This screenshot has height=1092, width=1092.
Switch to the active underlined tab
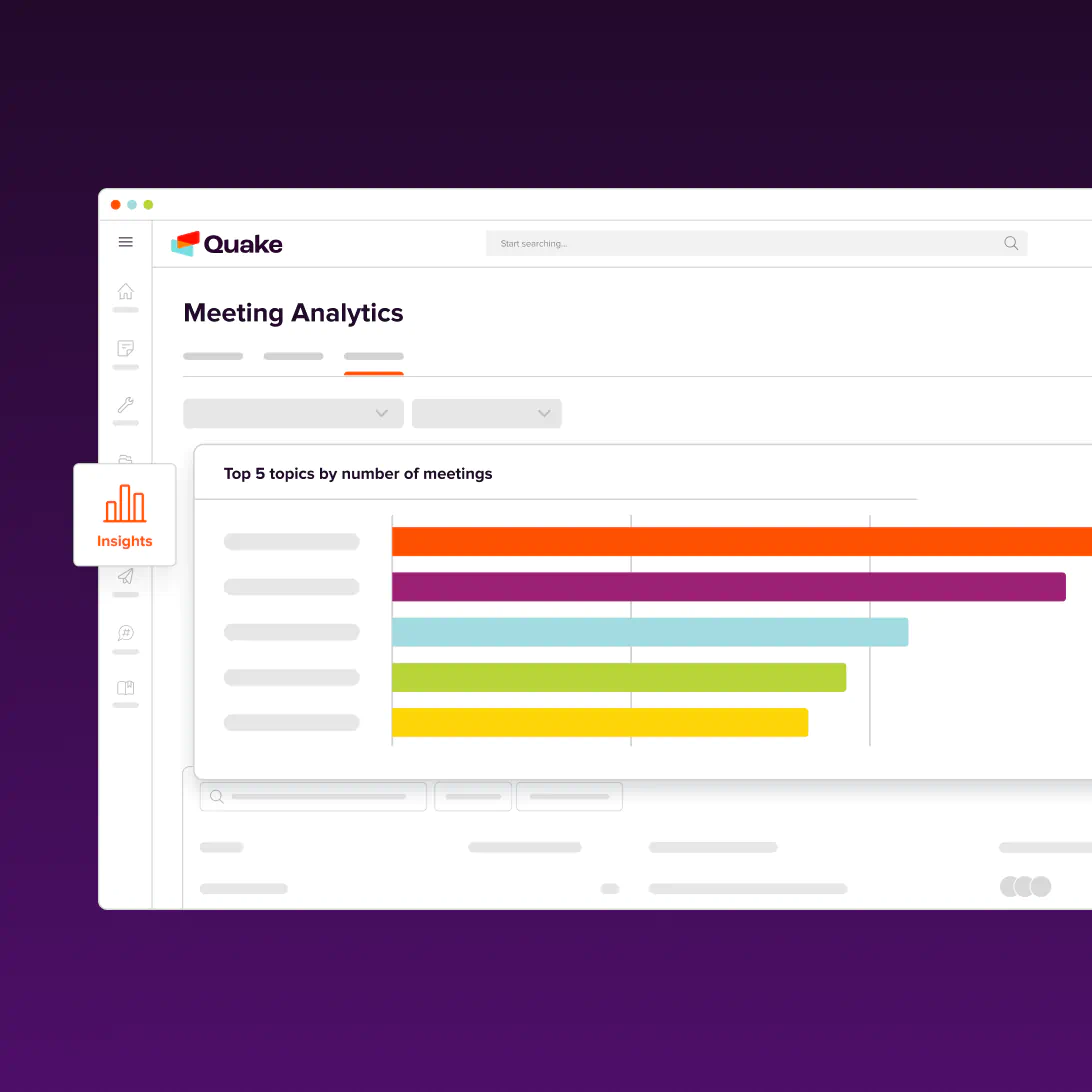[x=373, y=356]
